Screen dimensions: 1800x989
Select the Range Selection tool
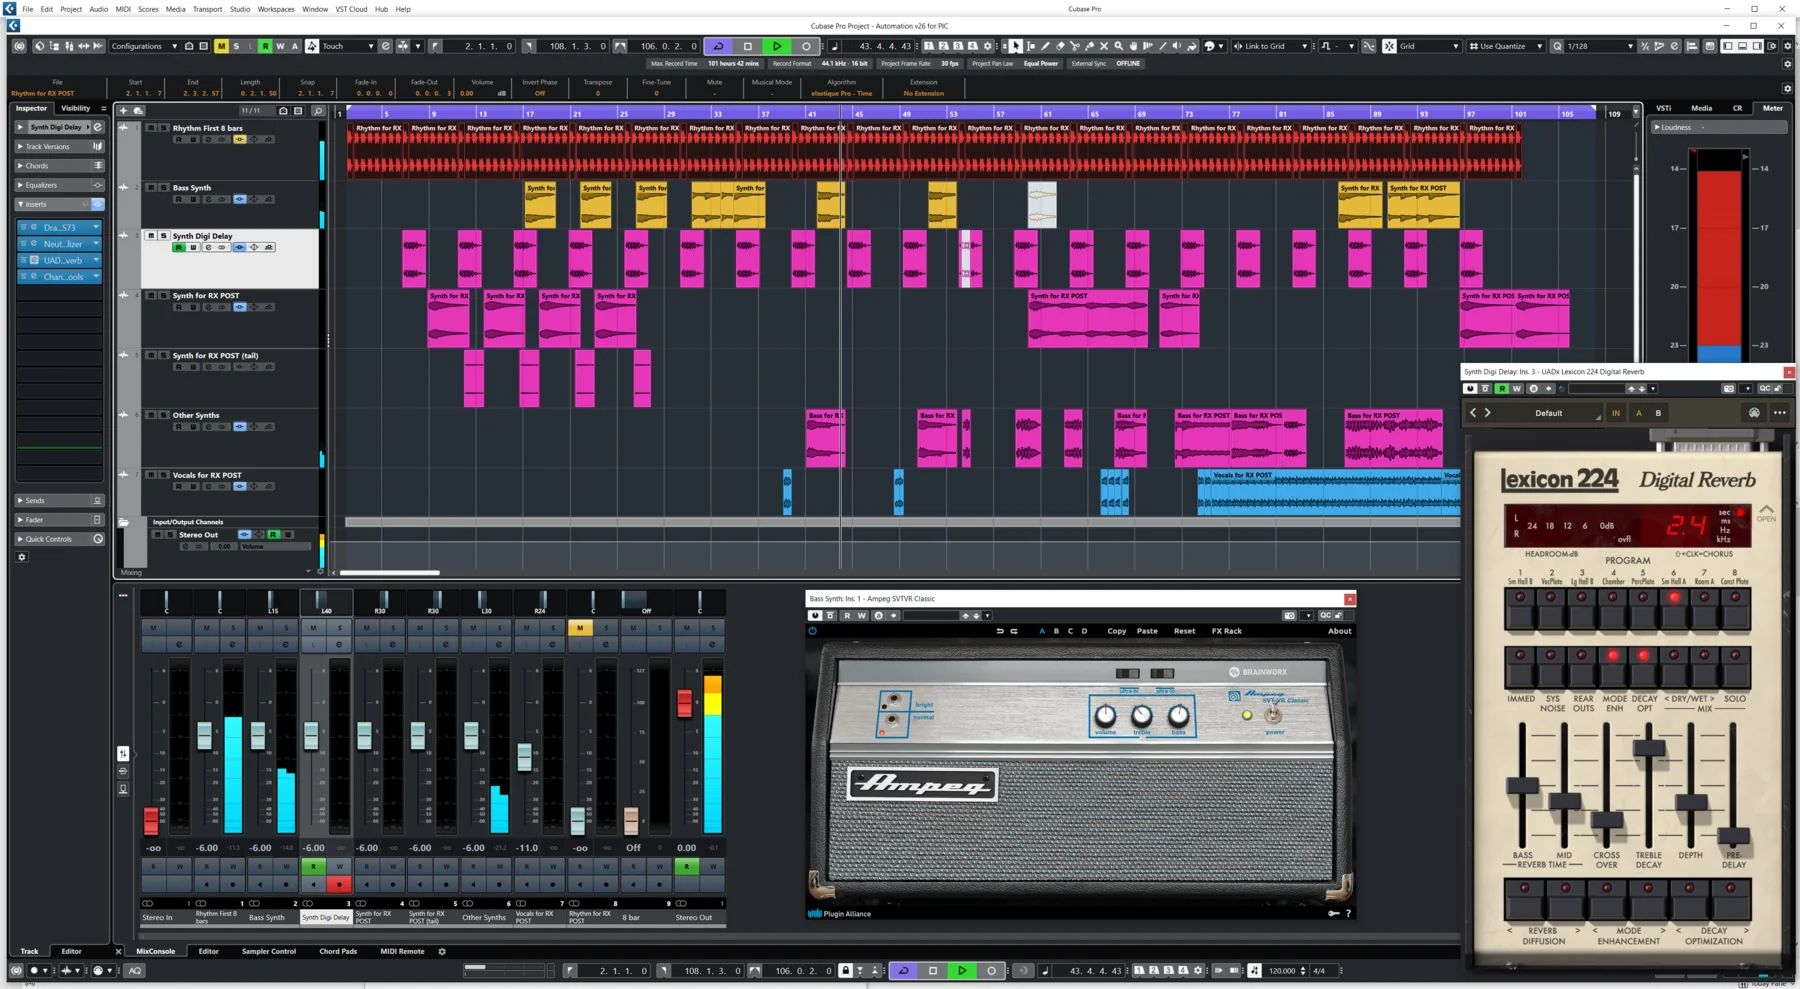[x=1031, y=46]
